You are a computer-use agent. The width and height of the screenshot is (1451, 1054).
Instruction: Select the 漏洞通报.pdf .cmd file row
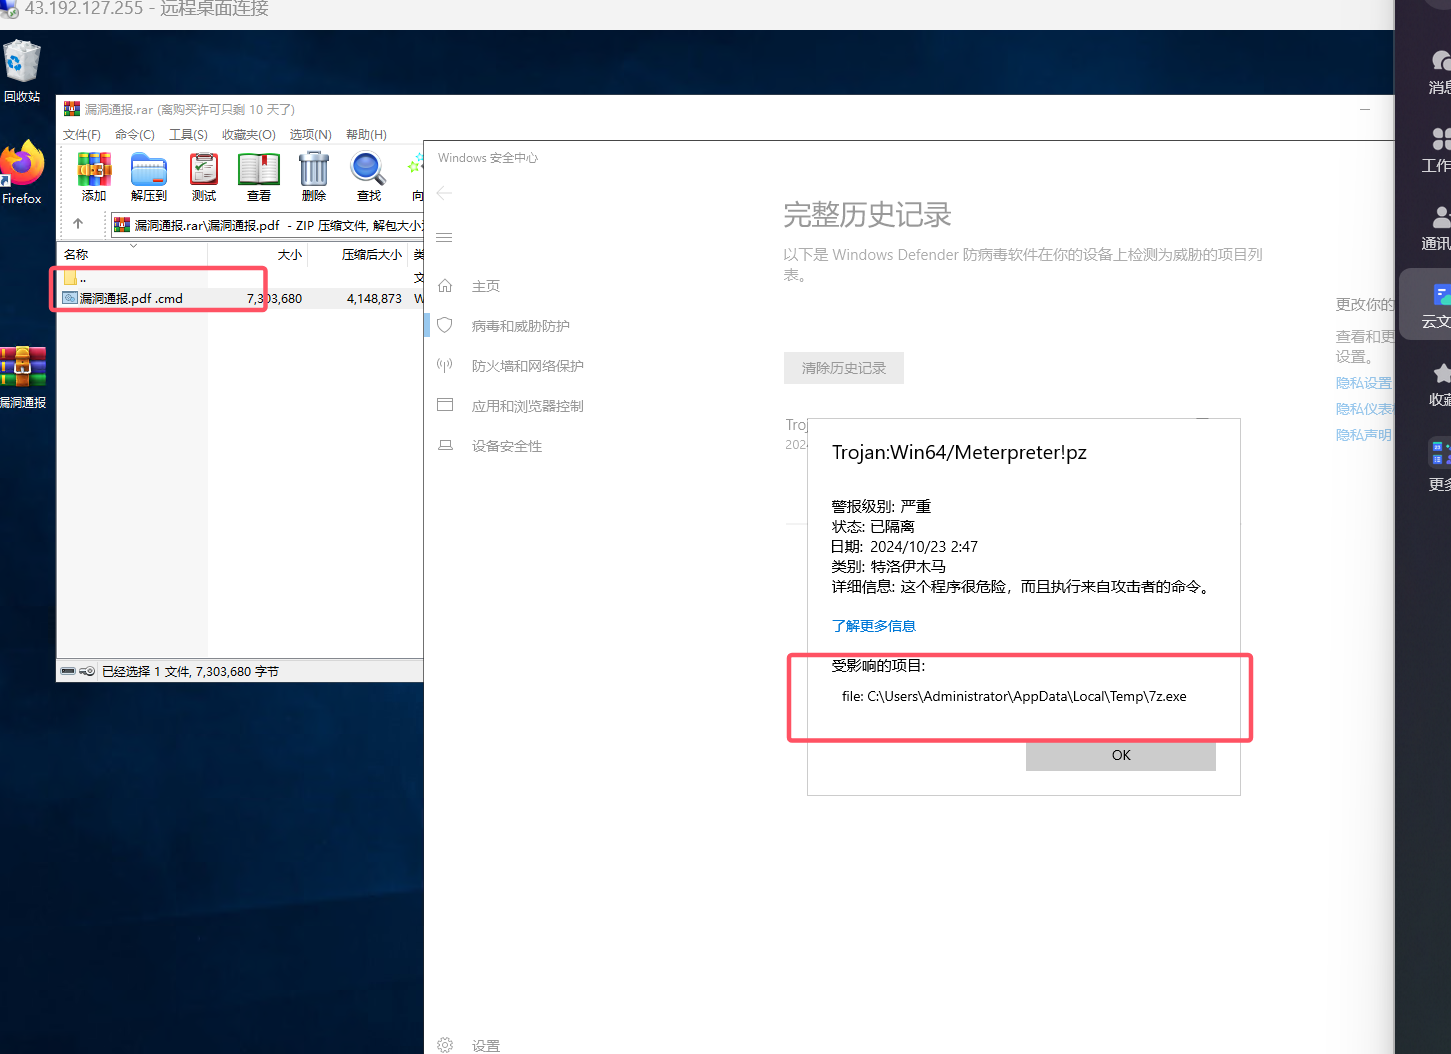coord(240,298)
